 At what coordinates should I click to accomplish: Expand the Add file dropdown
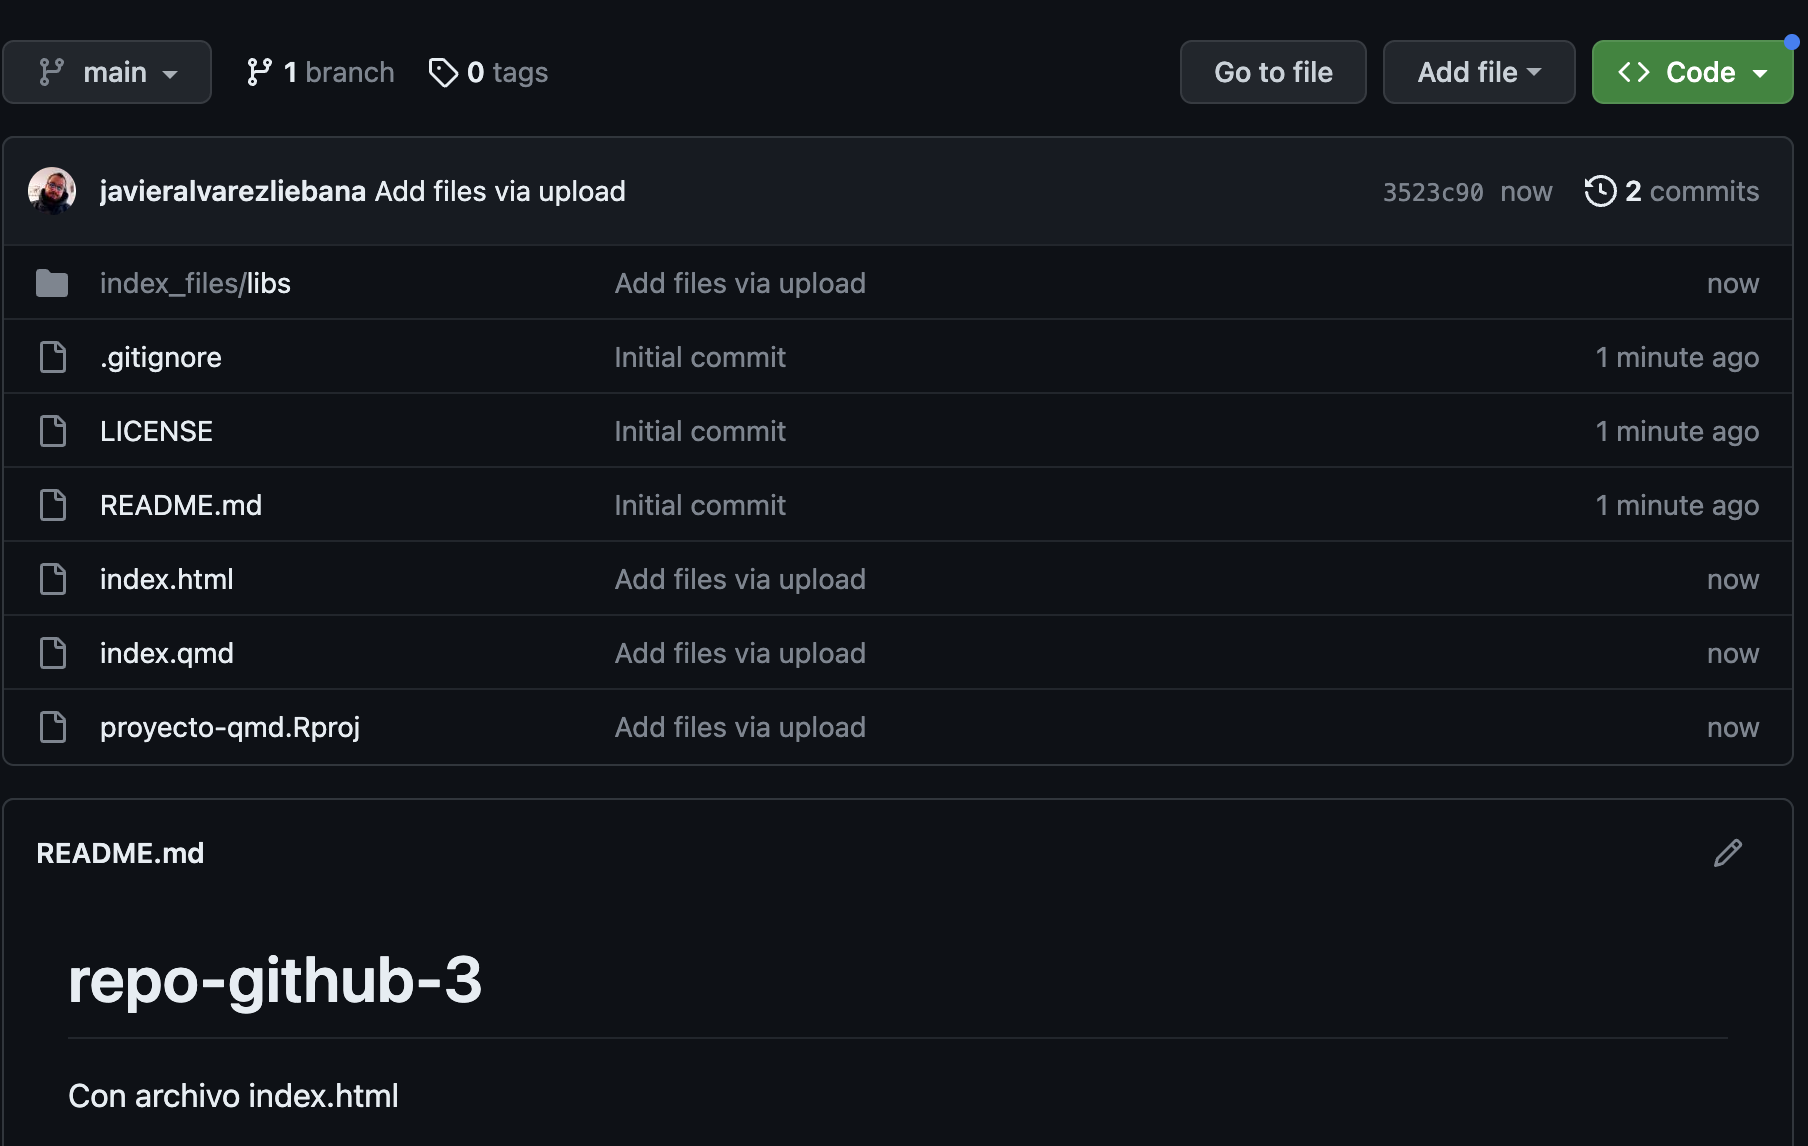coord(1478,72)
